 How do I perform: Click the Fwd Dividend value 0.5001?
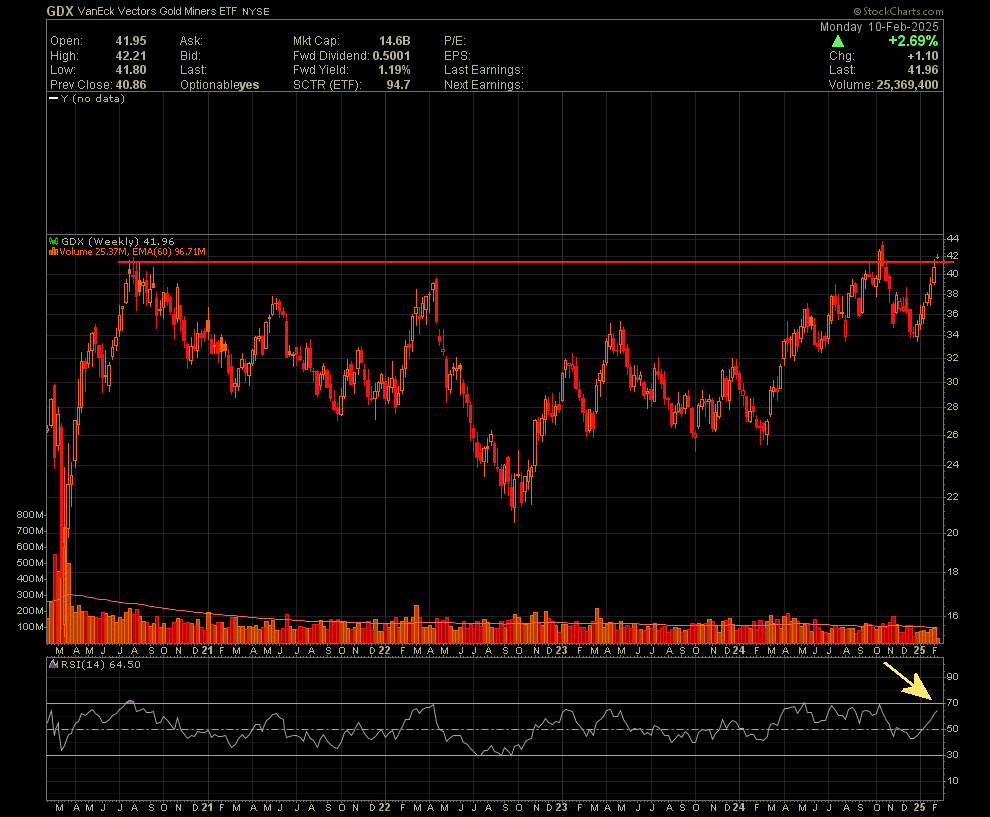(x=391, y=56)
